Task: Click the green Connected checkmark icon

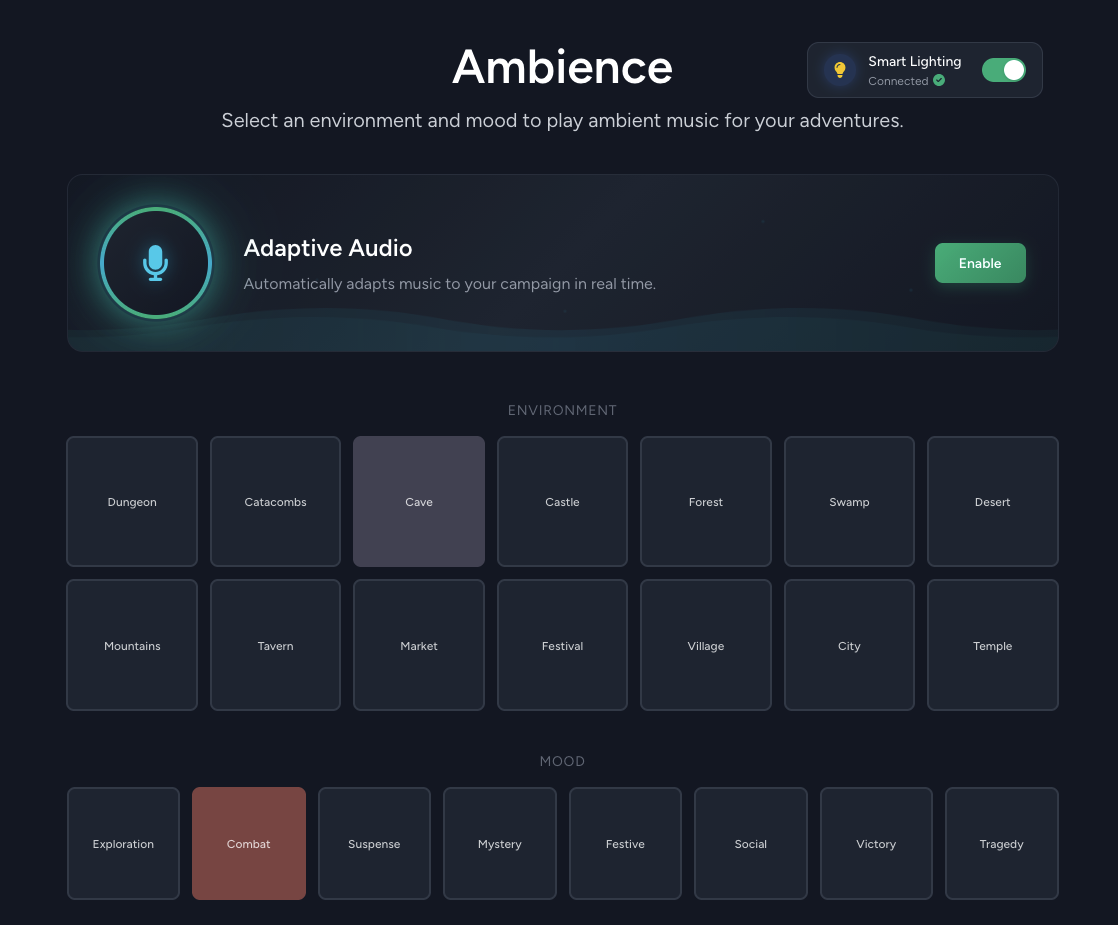Action: (x=939, y=81)
